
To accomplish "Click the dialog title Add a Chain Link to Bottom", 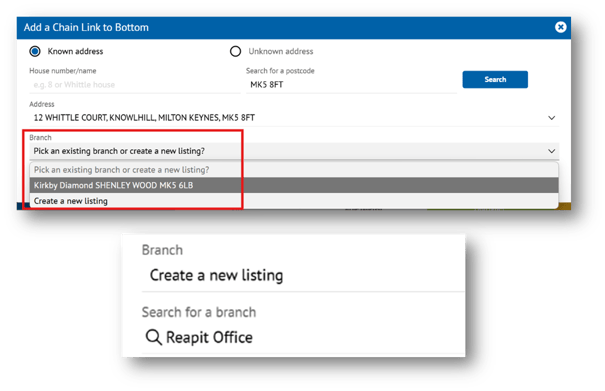I will (x=86, y=27).
